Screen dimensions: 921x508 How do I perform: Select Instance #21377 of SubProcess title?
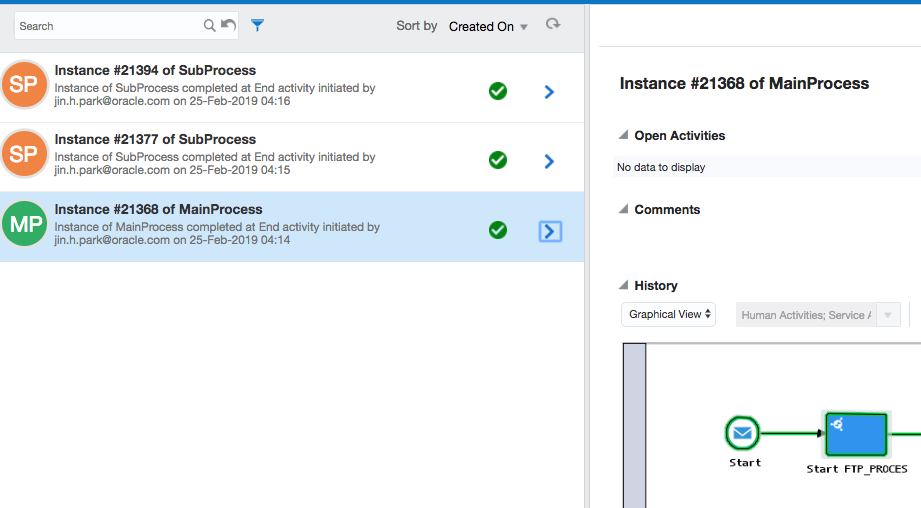[155, 140]
